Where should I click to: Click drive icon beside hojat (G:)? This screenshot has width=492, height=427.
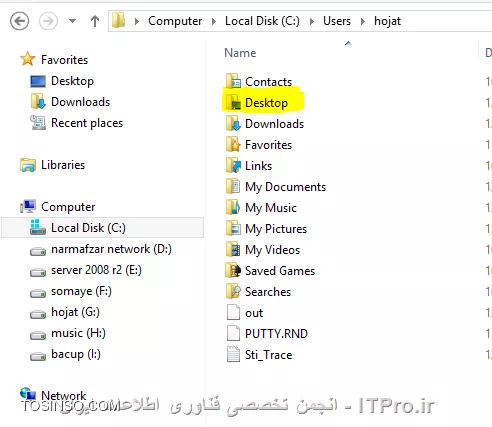pos(38,314)
